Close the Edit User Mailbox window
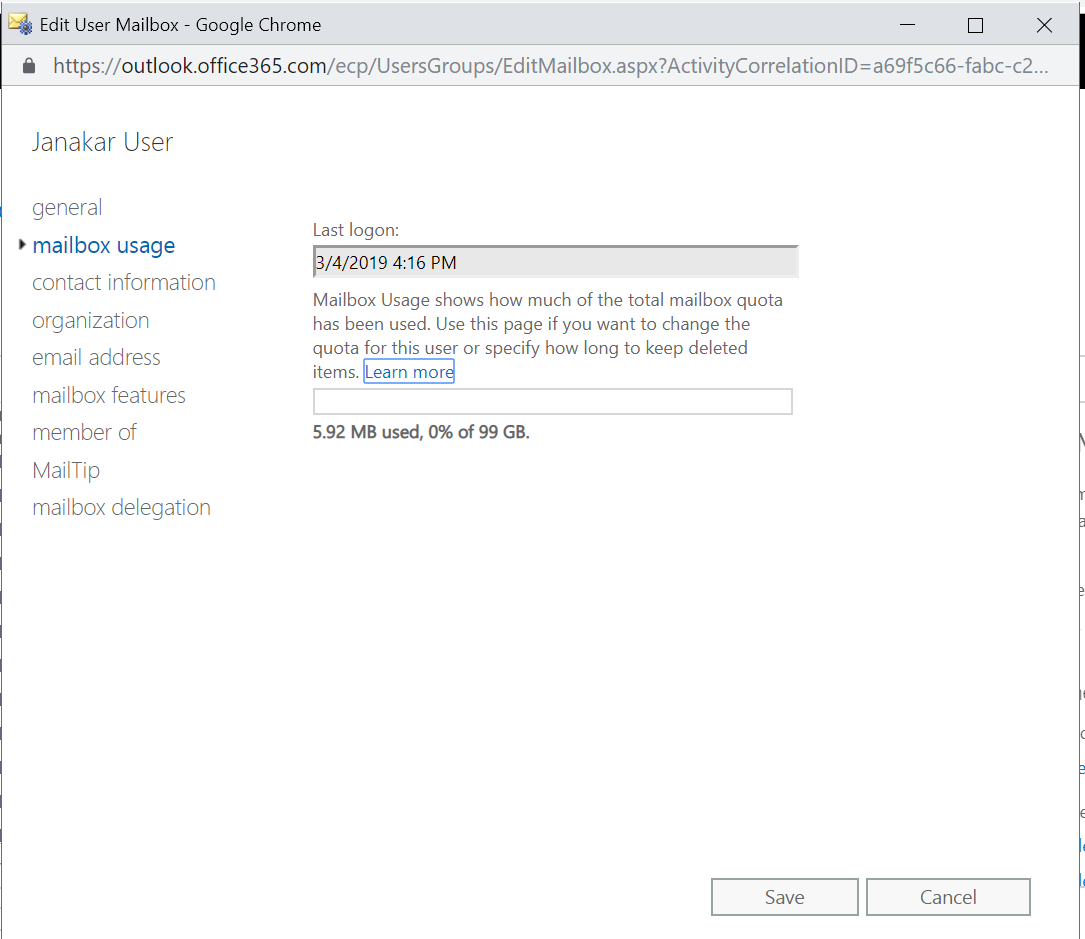Viewport: 1085px width, 939px height. click(1044, 26)
